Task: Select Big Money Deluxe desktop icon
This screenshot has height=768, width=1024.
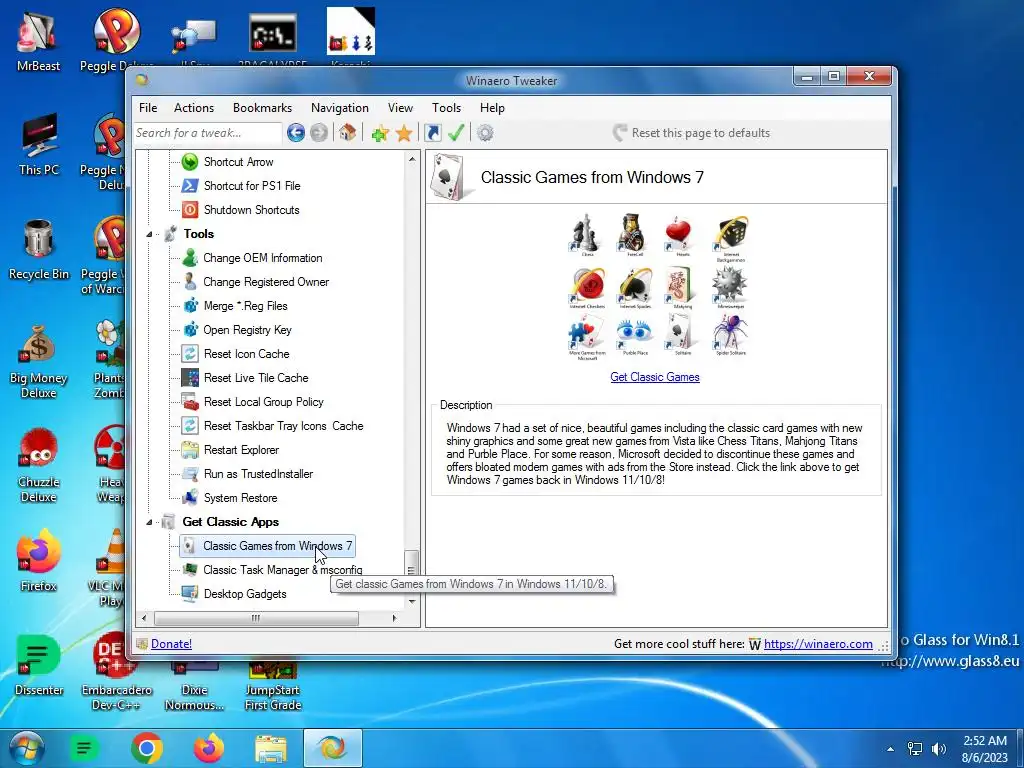Action: click(x=39, y=361)
